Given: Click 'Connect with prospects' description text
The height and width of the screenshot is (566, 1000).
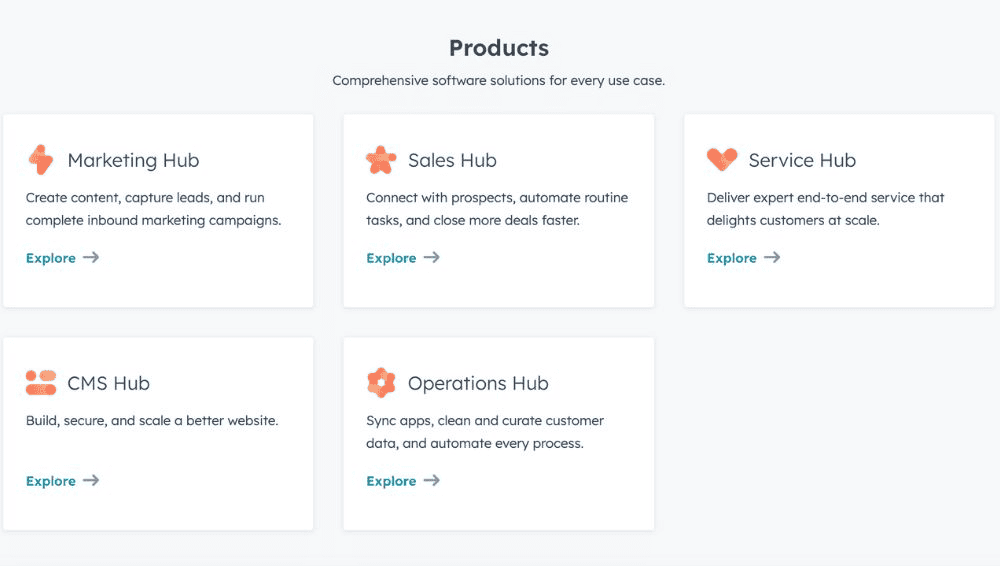Looking at the screenshot, I should [497, 209].
